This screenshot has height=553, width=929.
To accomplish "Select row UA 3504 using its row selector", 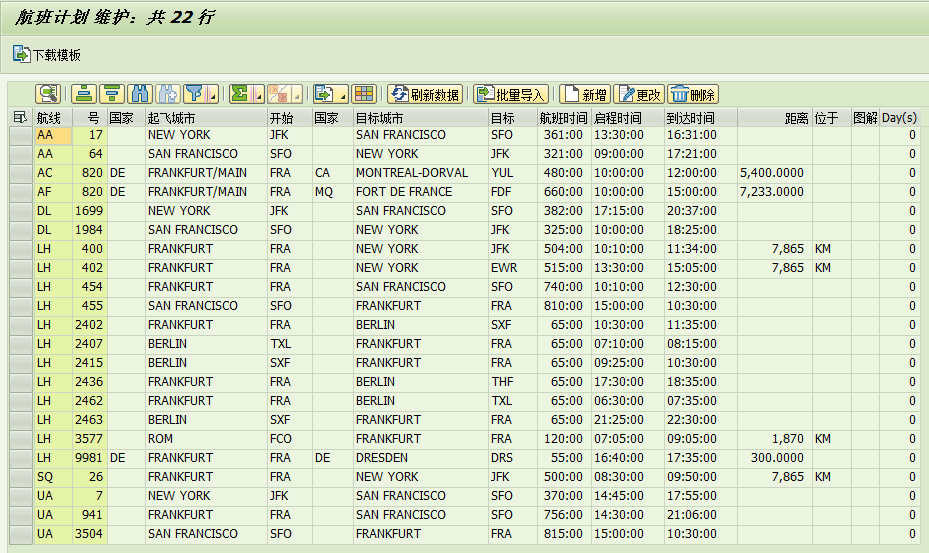I will [x=21, y=534].
